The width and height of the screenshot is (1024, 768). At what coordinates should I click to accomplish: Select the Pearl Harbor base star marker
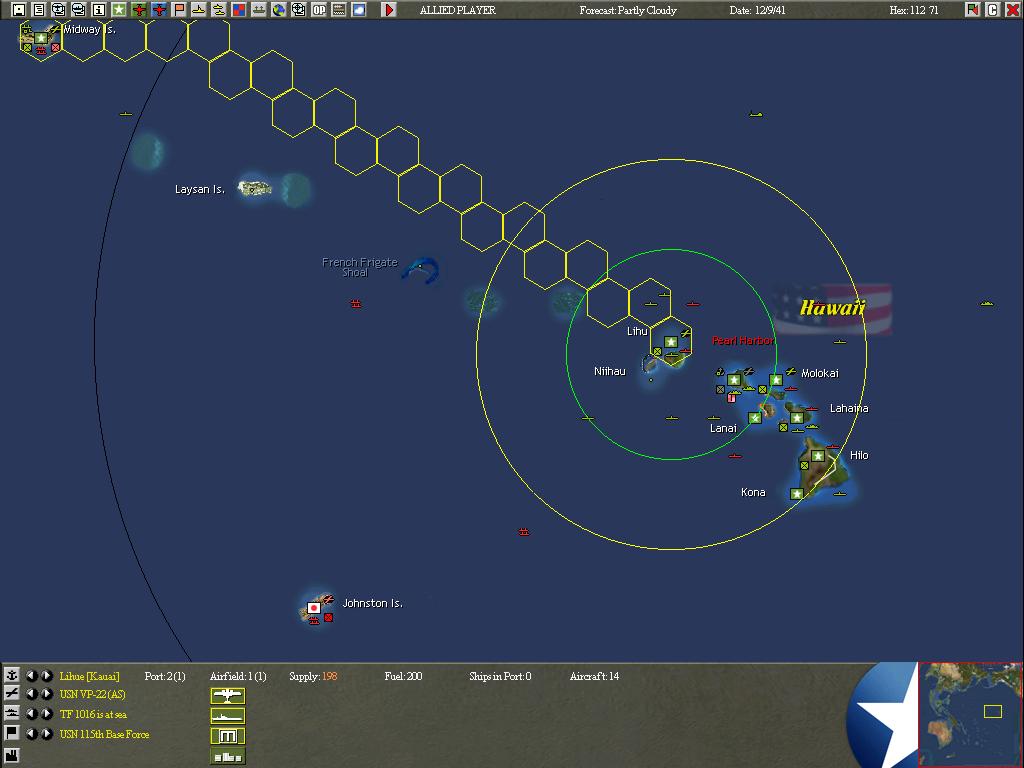[x=734, y=380]
